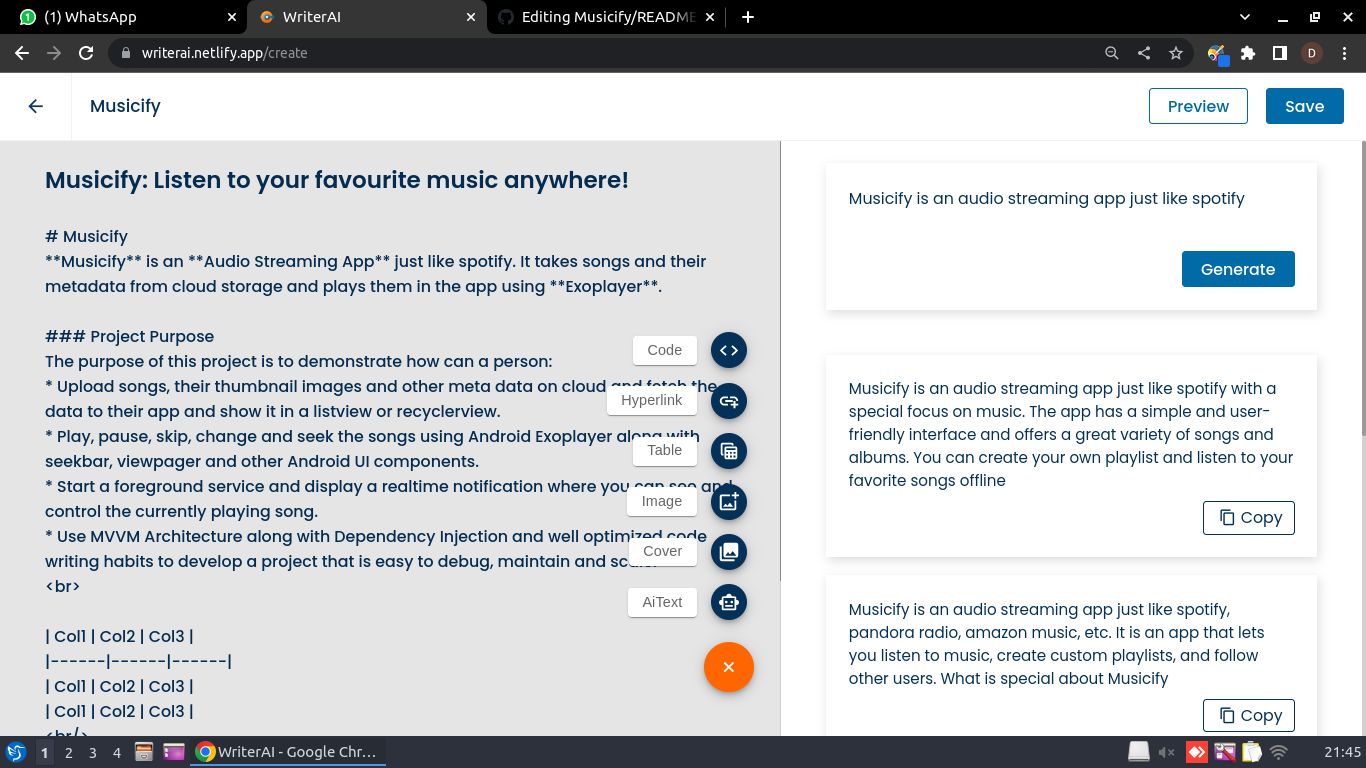This screenshot has width=1366, height=768.
Task: Click the red AnyDesk tray icon
Action: pyautogui.click(x=1196, y=752)
